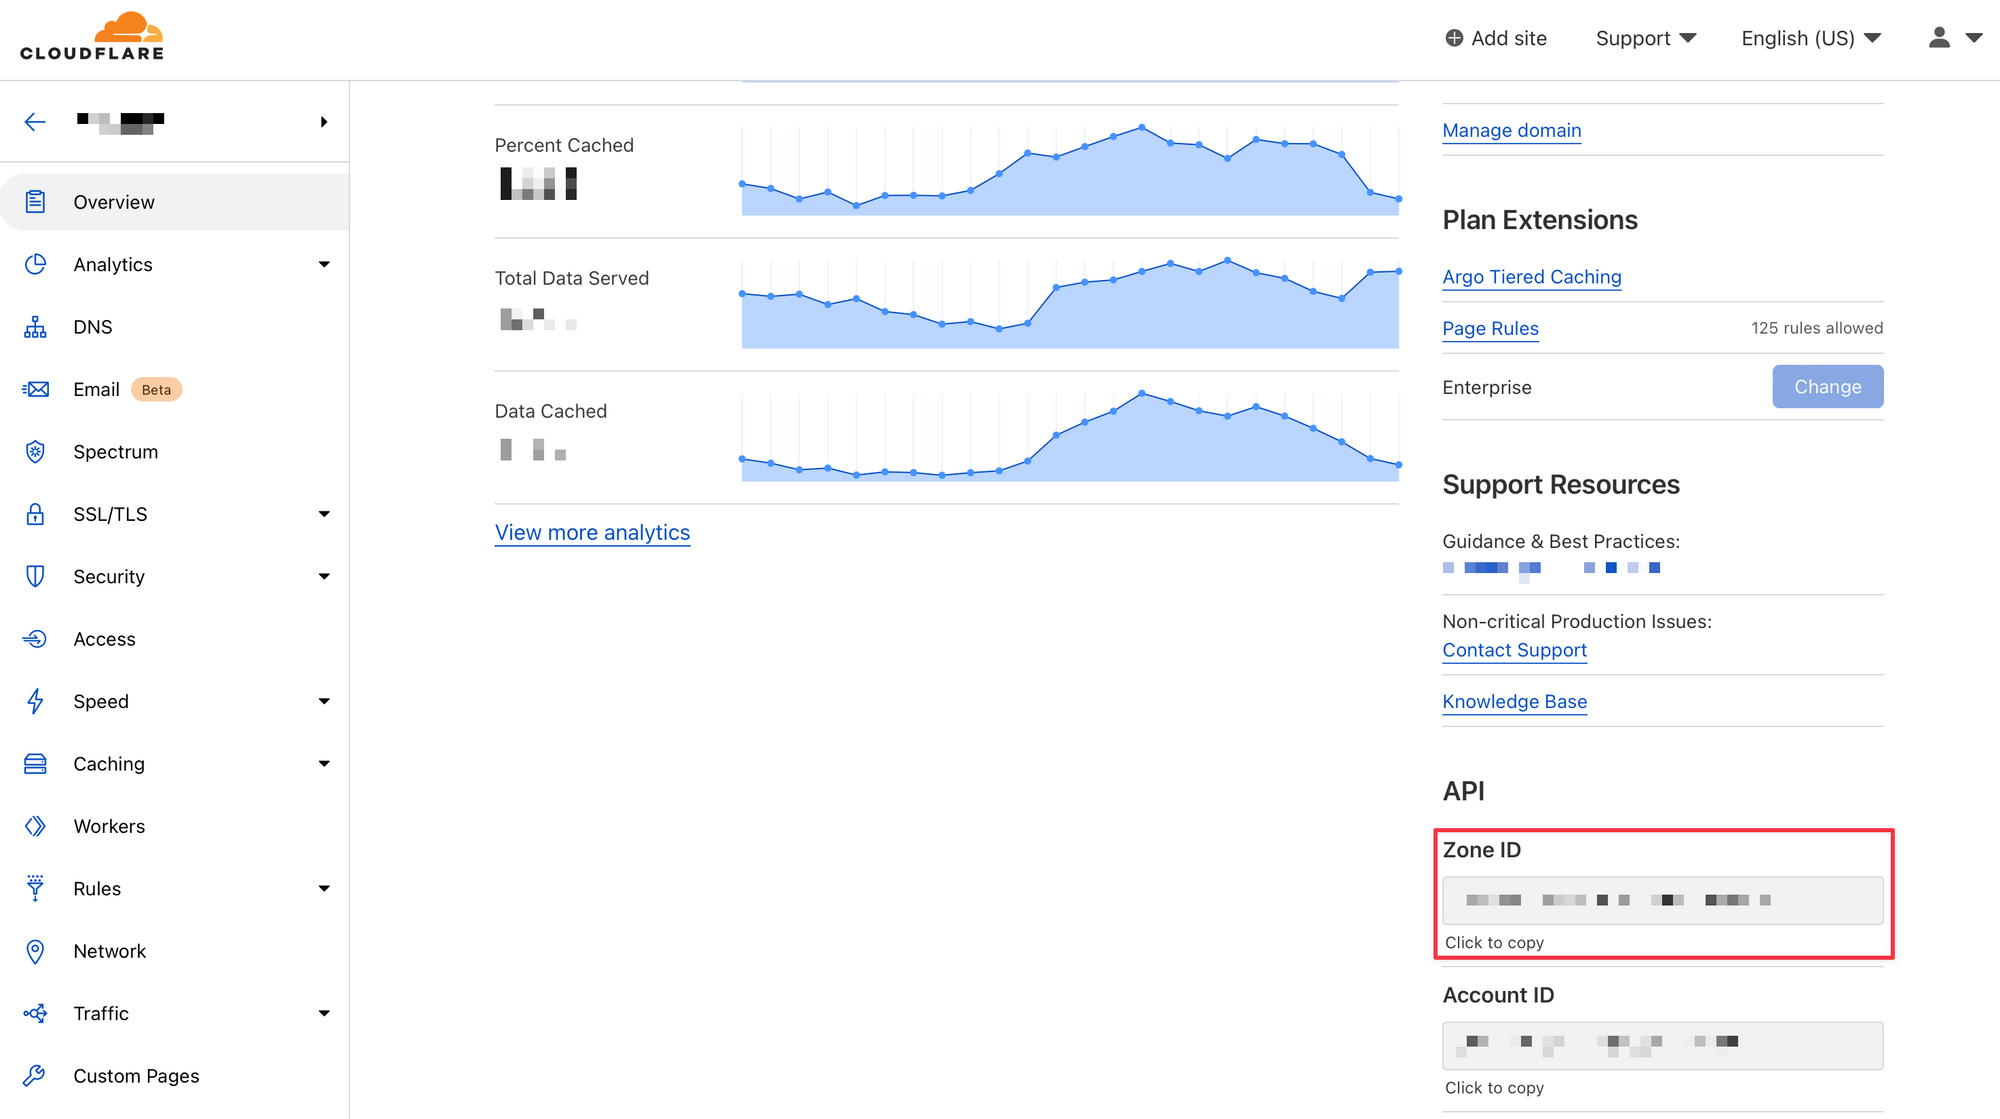
Task: Click the Add site text button
Action: click(1509, 38)
